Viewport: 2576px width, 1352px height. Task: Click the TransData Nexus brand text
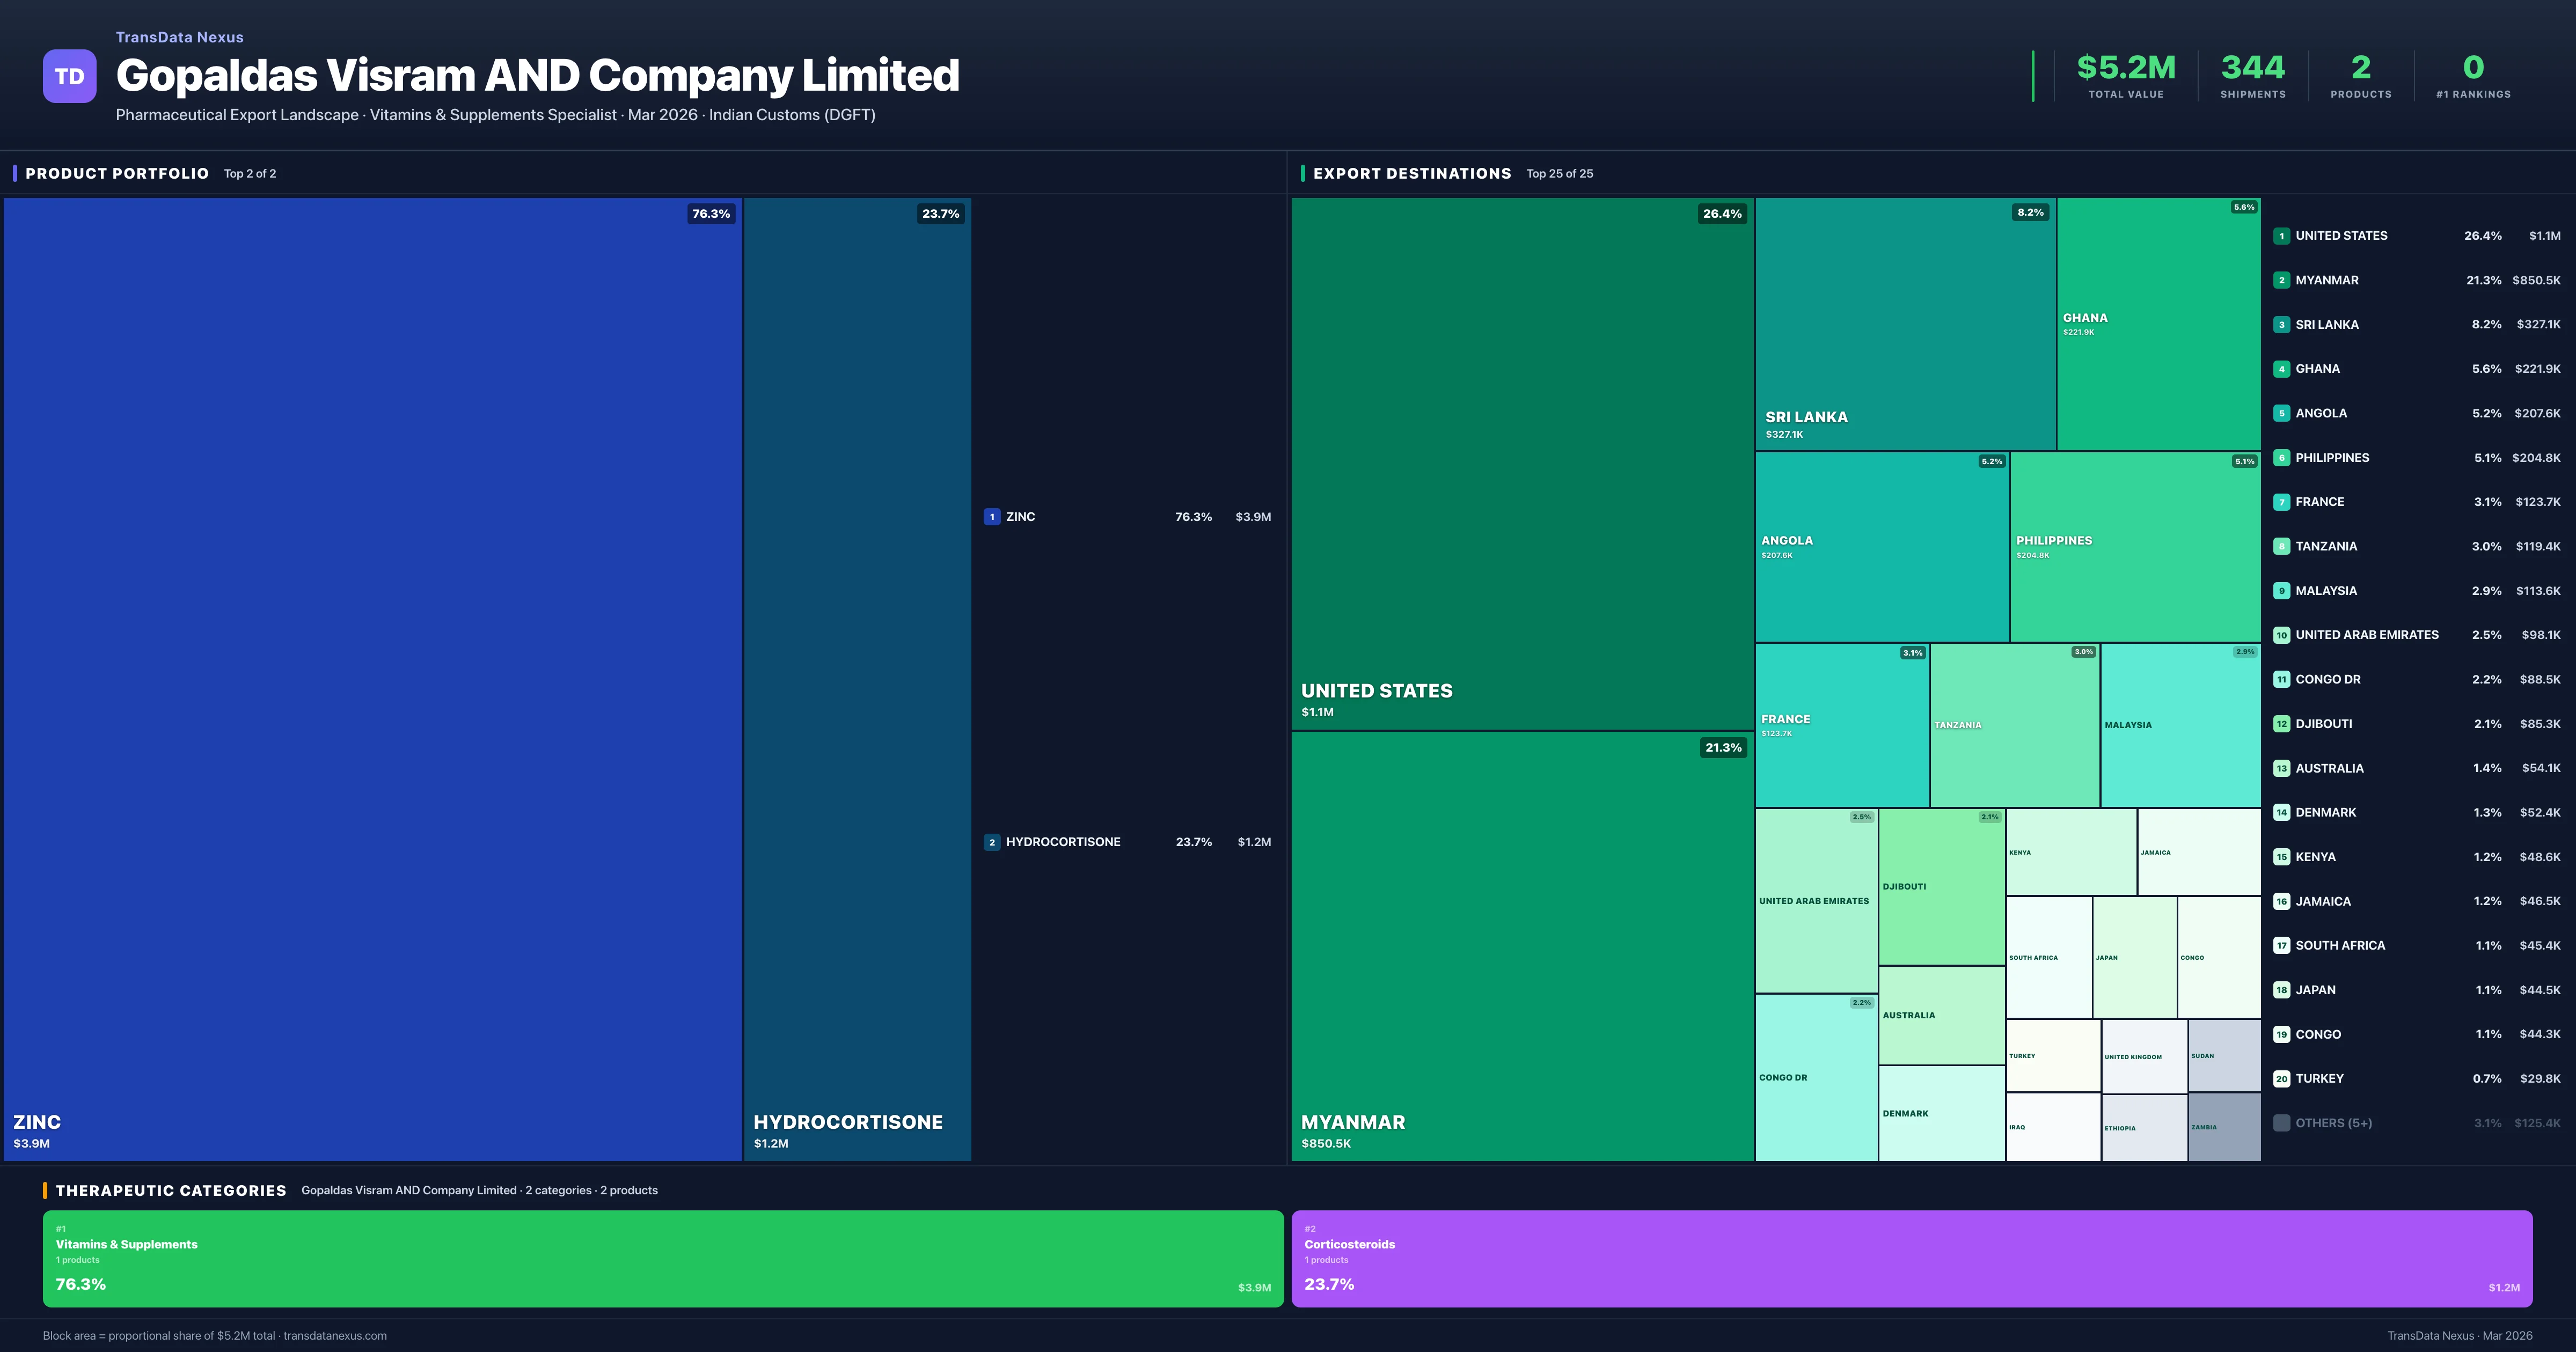pyautogui.click(x=179, y=37)
